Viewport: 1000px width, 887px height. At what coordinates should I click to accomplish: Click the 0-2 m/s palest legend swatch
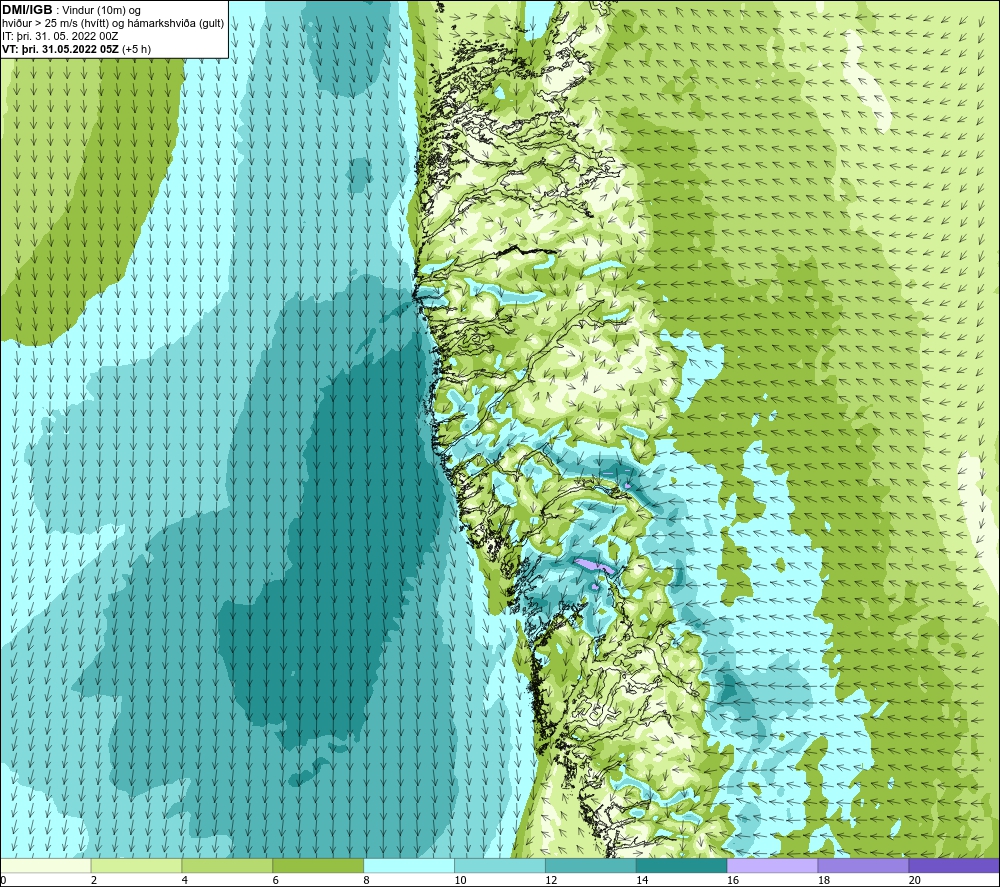[46, 865]
